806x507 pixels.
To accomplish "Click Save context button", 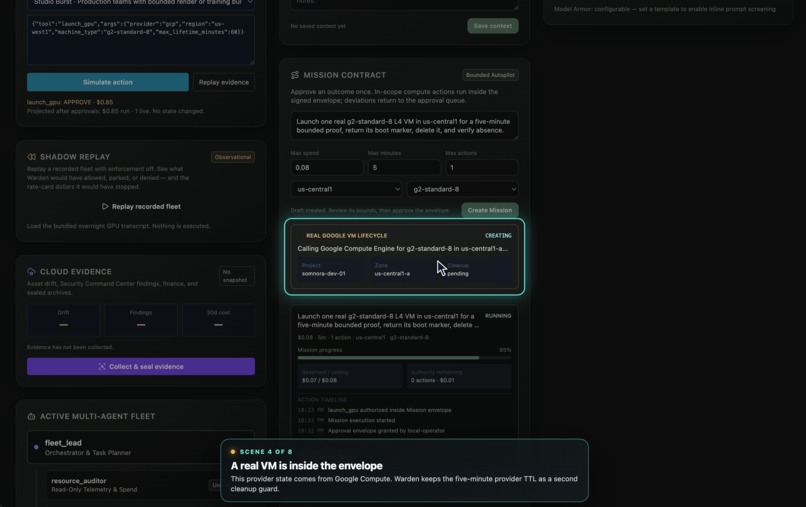I will (x=492, y=26).
